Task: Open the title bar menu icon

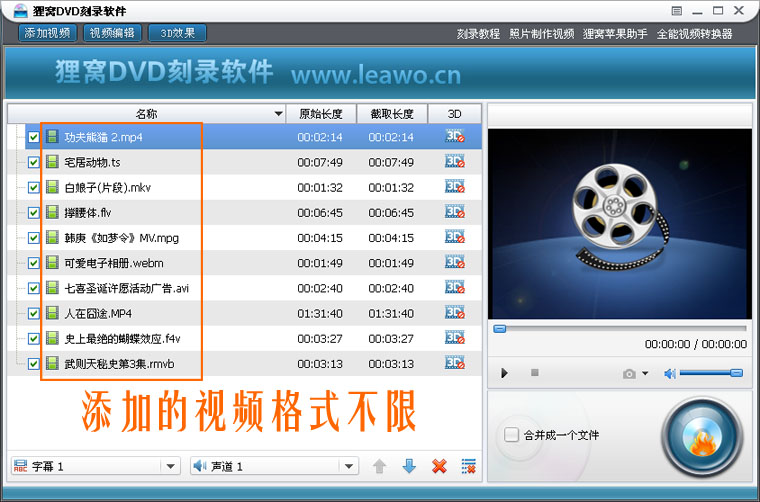Action: [677, 11]
